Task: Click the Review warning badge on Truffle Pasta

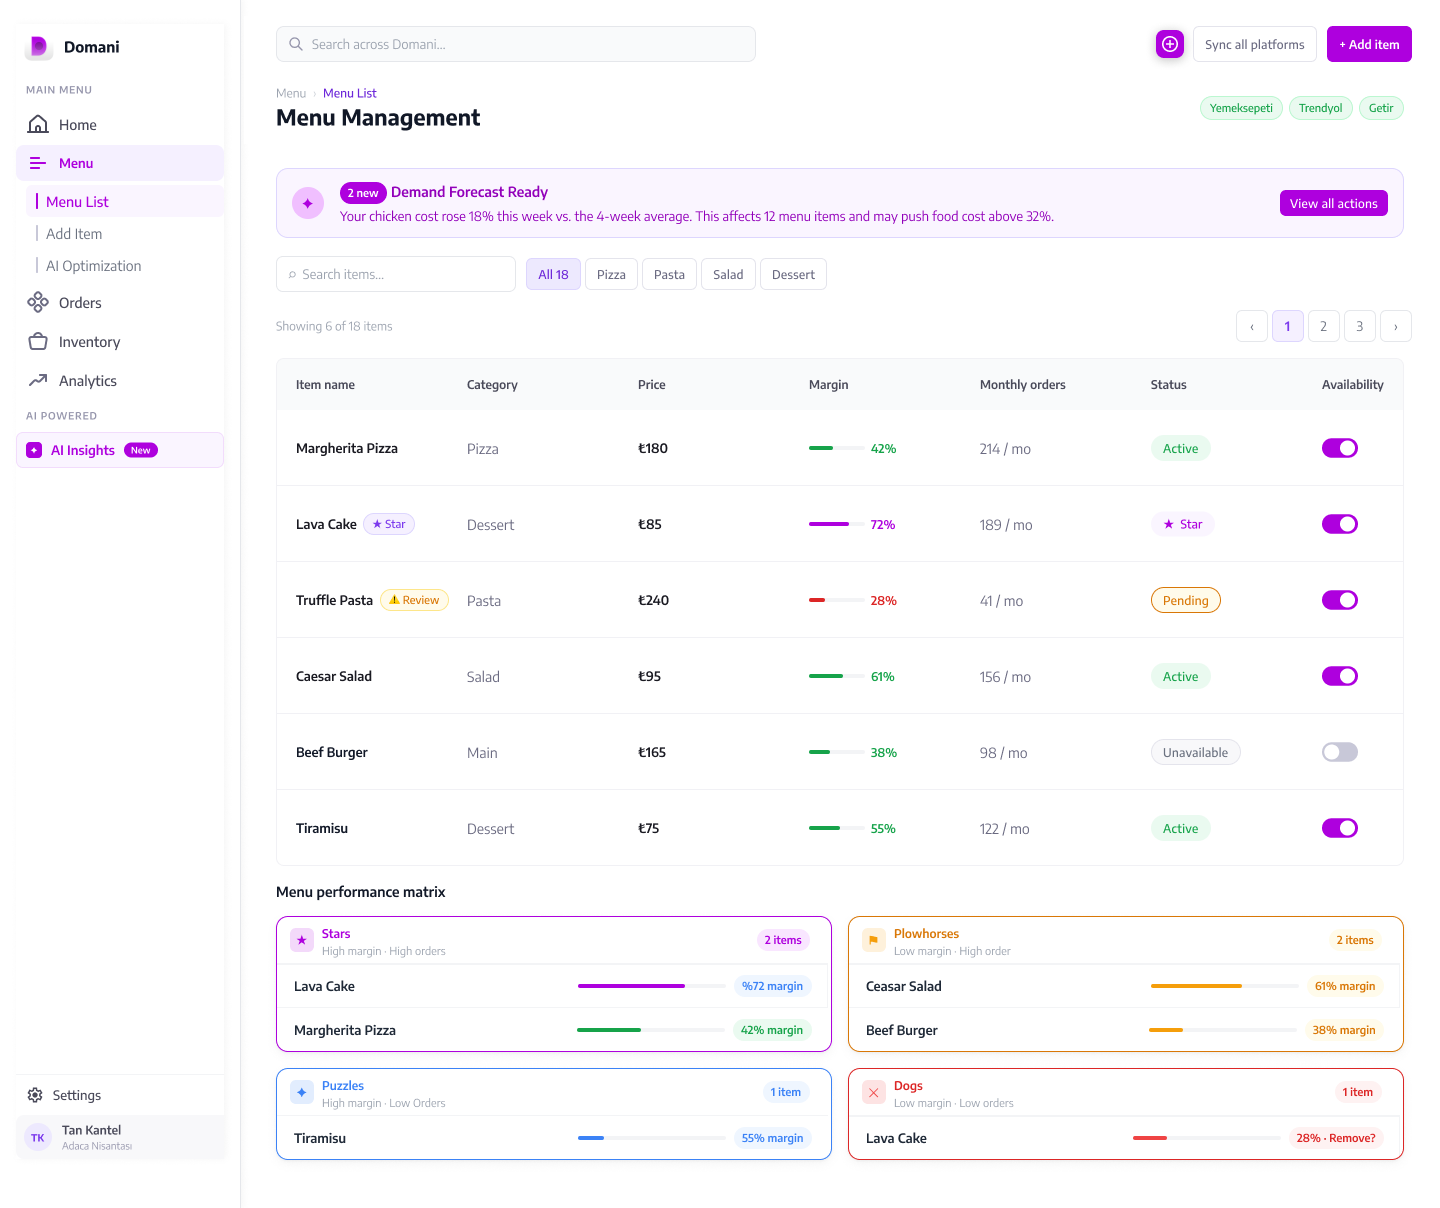Action: pos(414,600)
